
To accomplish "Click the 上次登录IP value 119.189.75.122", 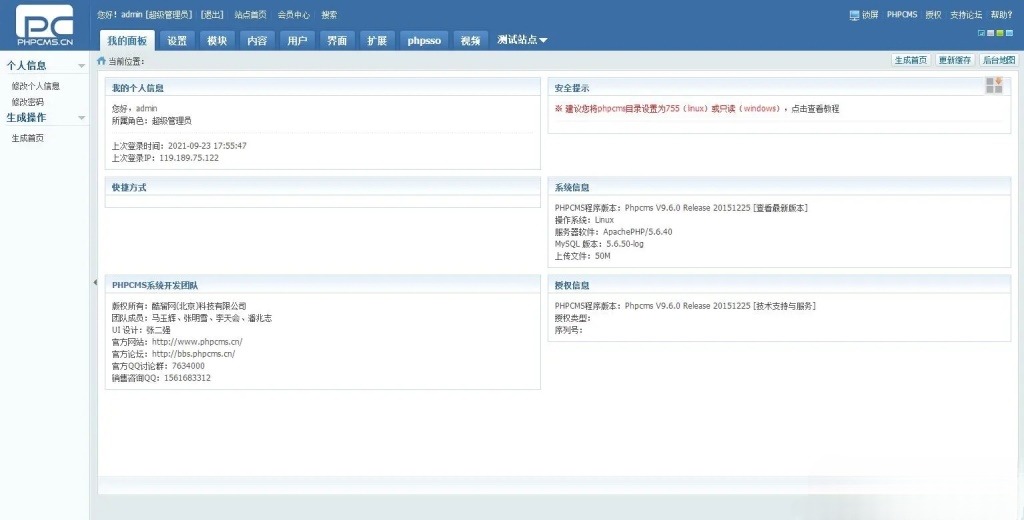I will point(189,158).
